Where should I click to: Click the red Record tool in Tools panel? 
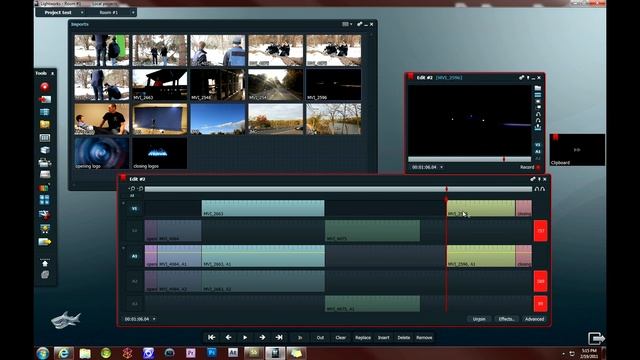[44, 87]
